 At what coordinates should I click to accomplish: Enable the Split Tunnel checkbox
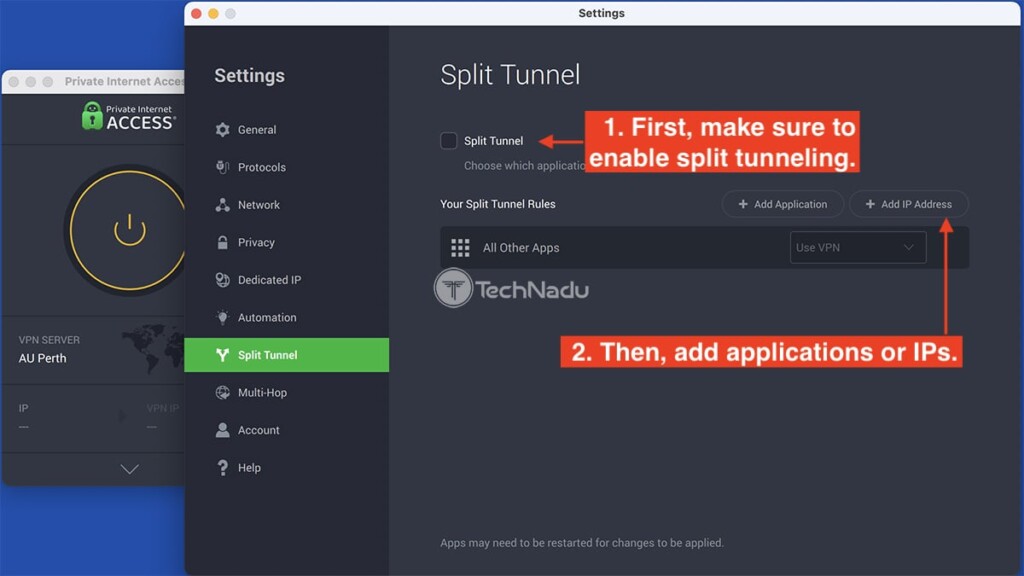tap(449, 140)
